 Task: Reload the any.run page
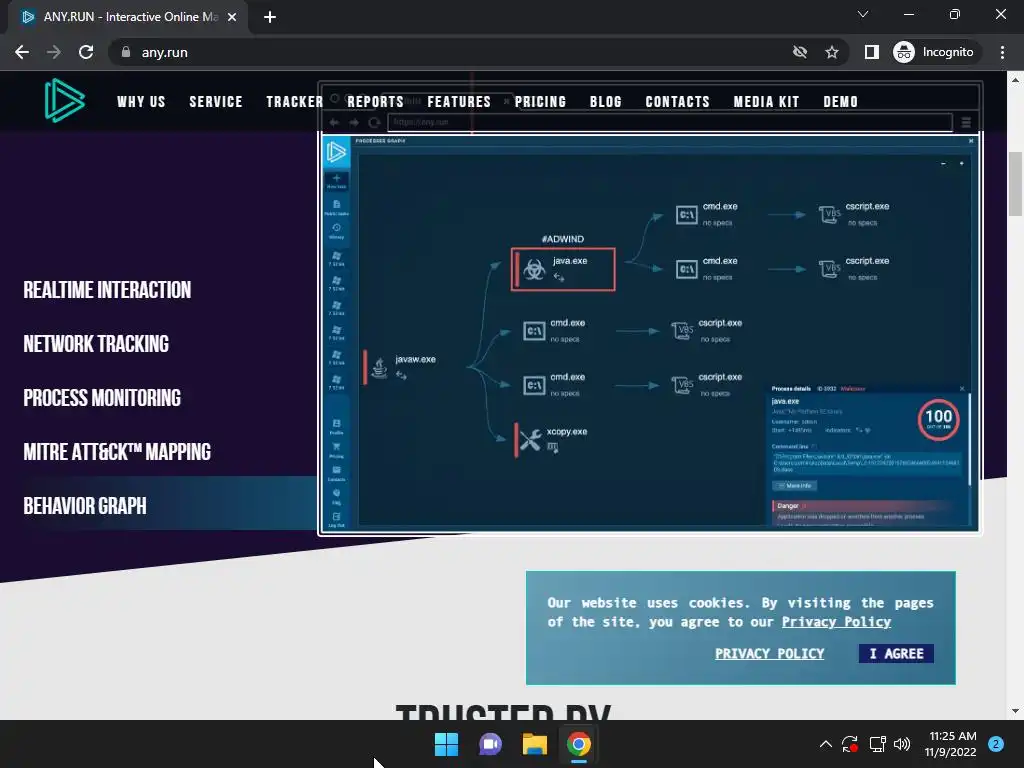pyautogui.click(x=86, y=52)
